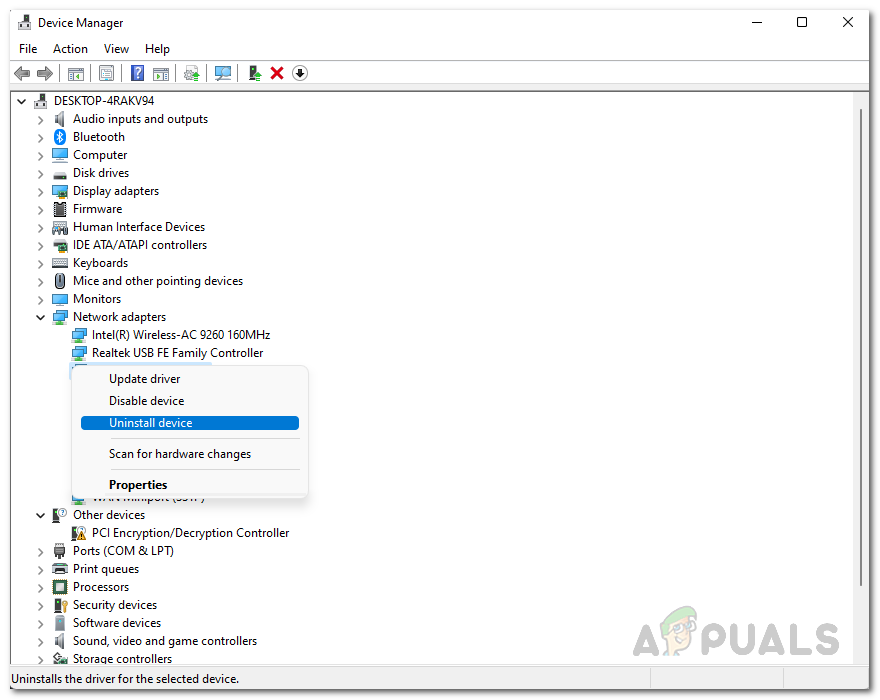Viewport: 880px width, 700px height.
Task: Click the Enable device toolbar icon
Action: (255, 73)
